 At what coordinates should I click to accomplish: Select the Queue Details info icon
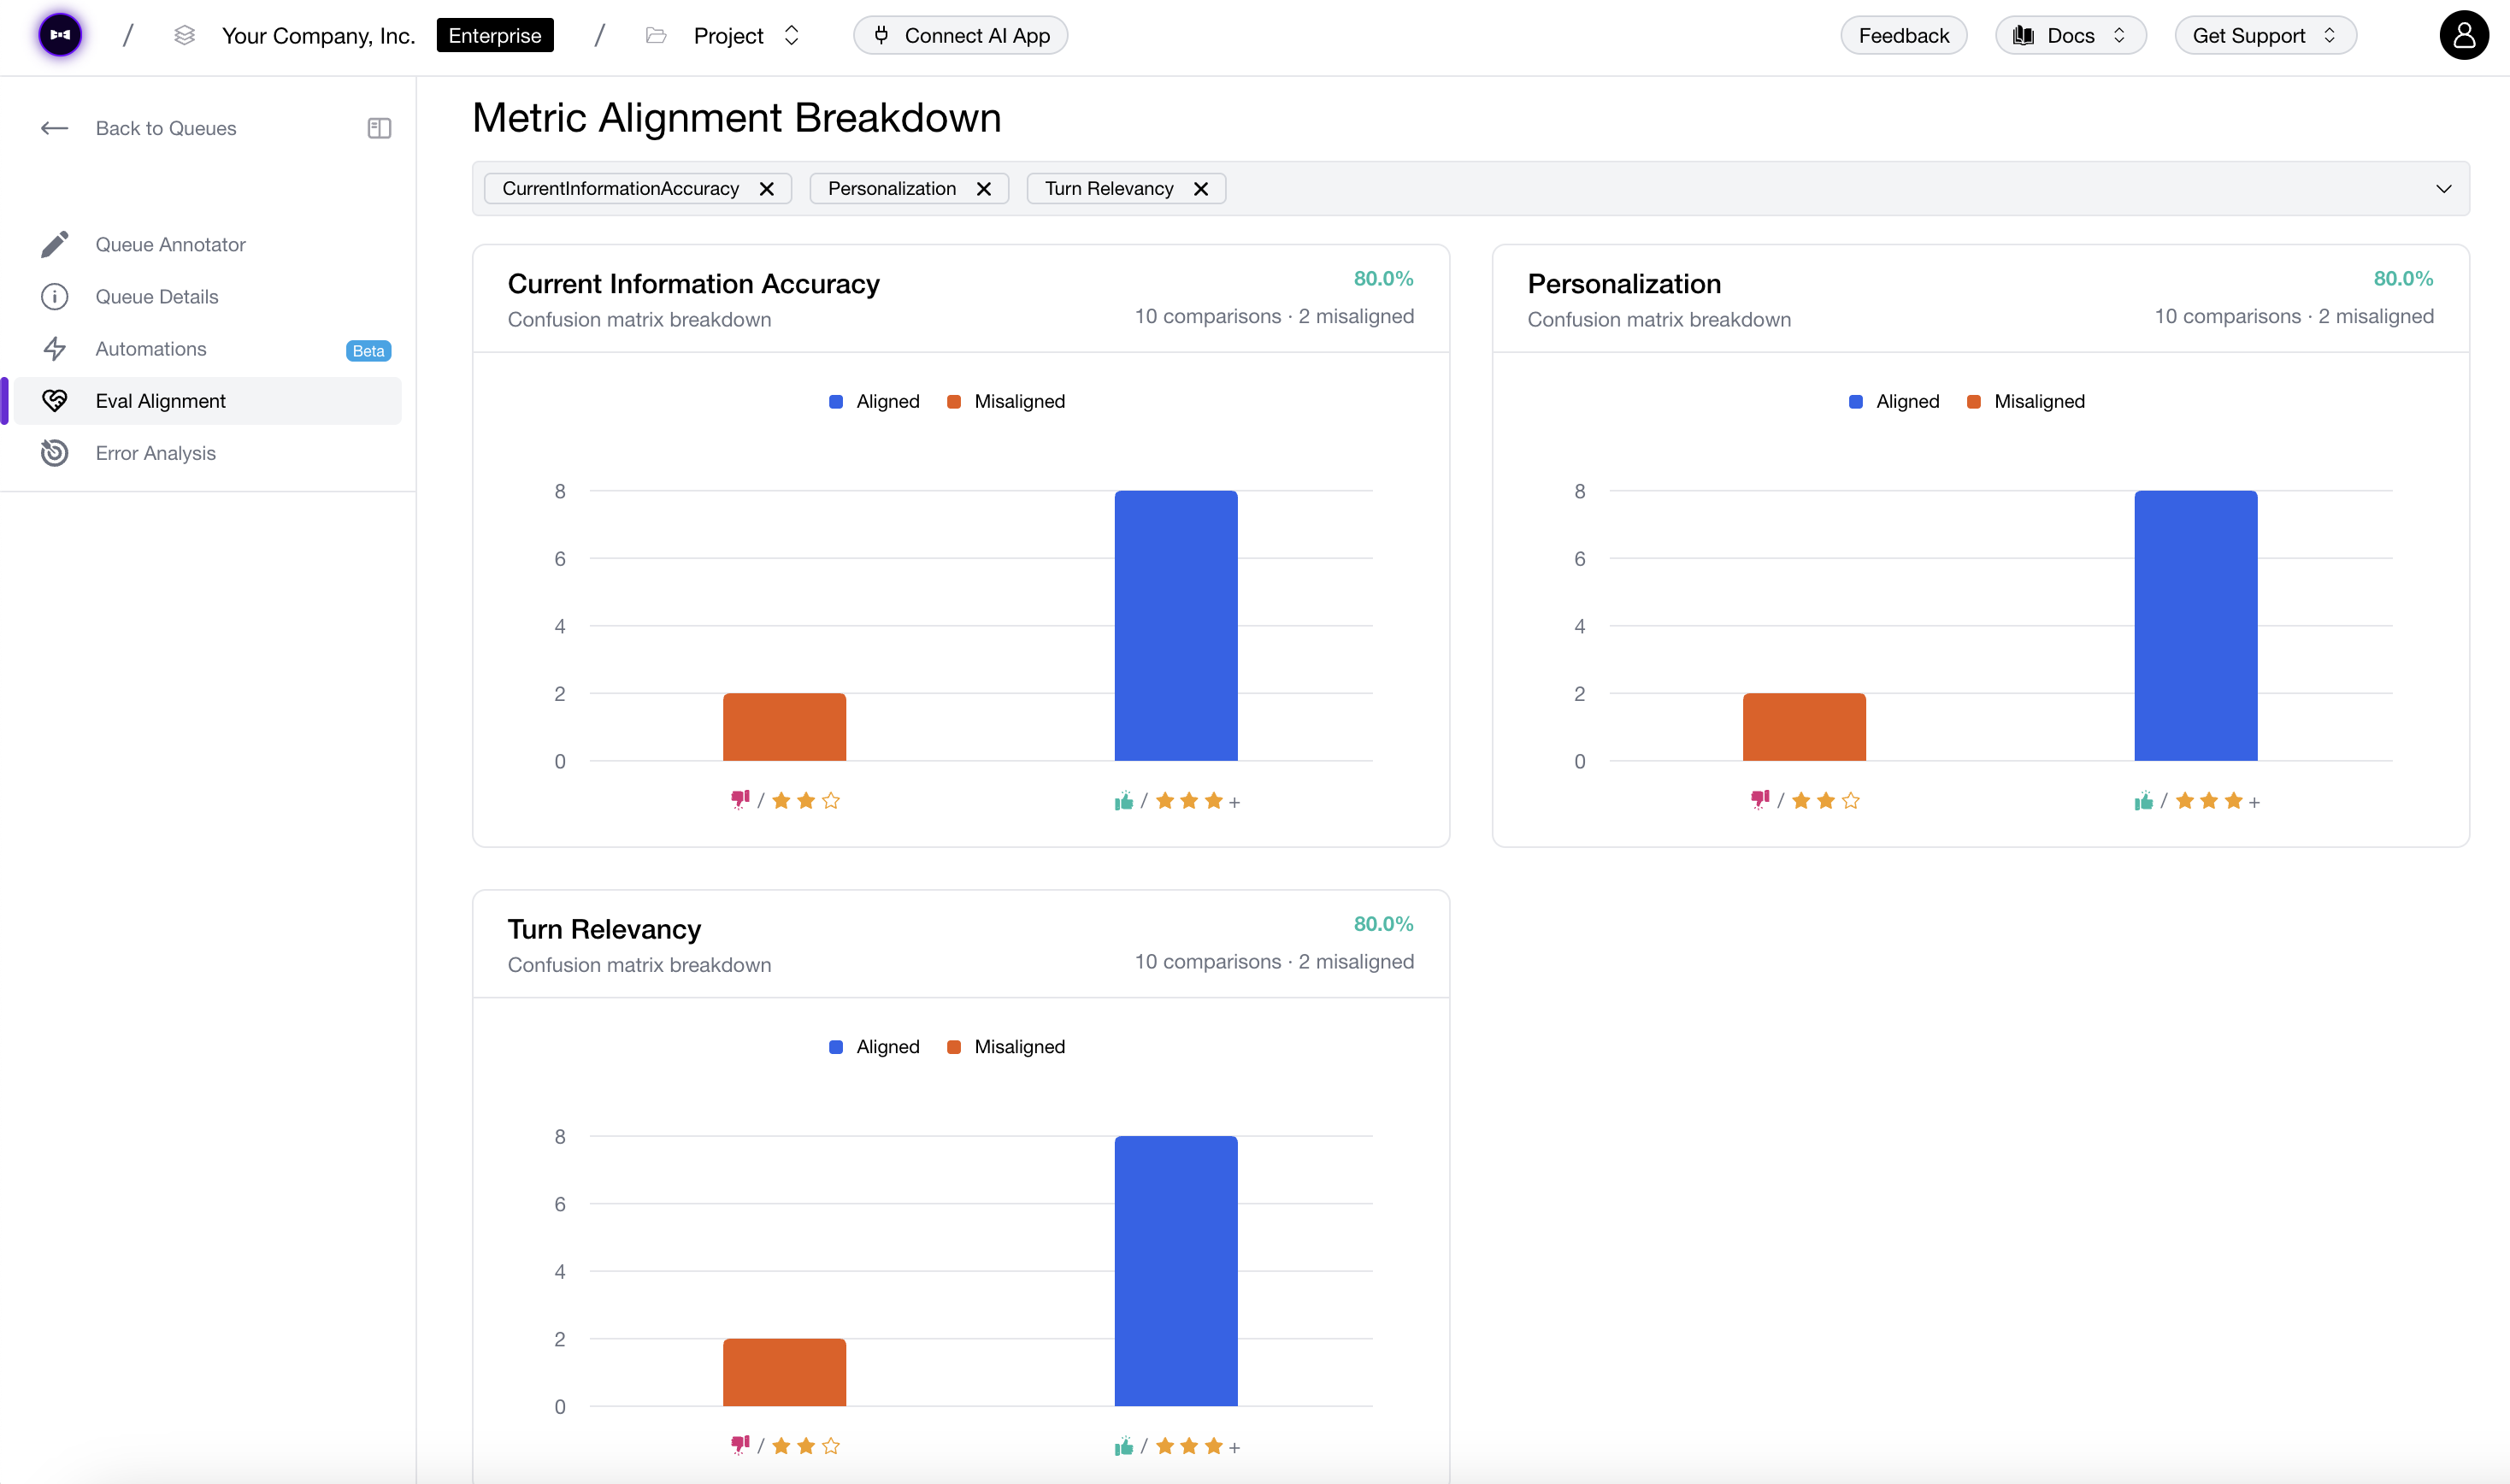coord(55,296)
